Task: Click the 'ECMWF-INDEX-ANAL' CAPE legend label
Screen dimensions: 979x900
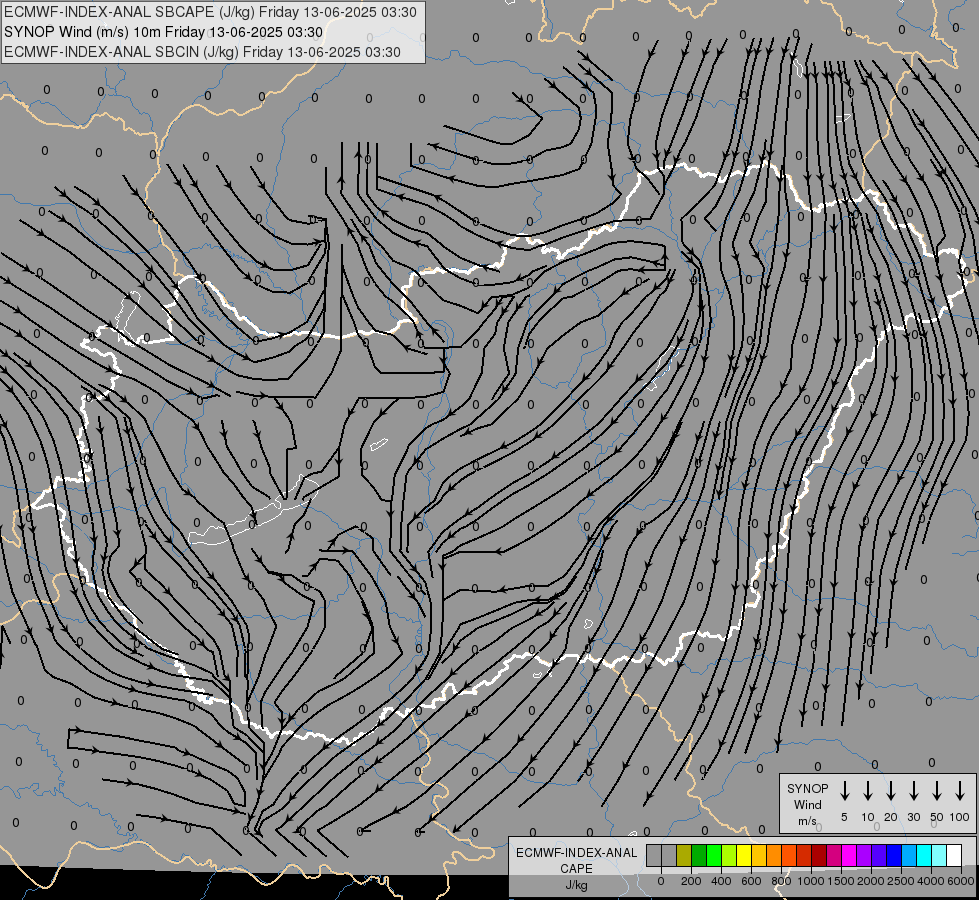Action: [x=576, y=853]
